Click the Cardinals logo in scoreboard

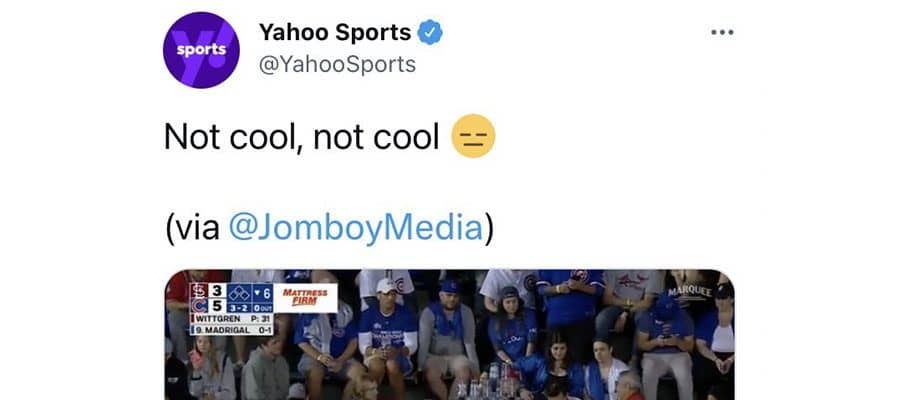tap(197, 291)
